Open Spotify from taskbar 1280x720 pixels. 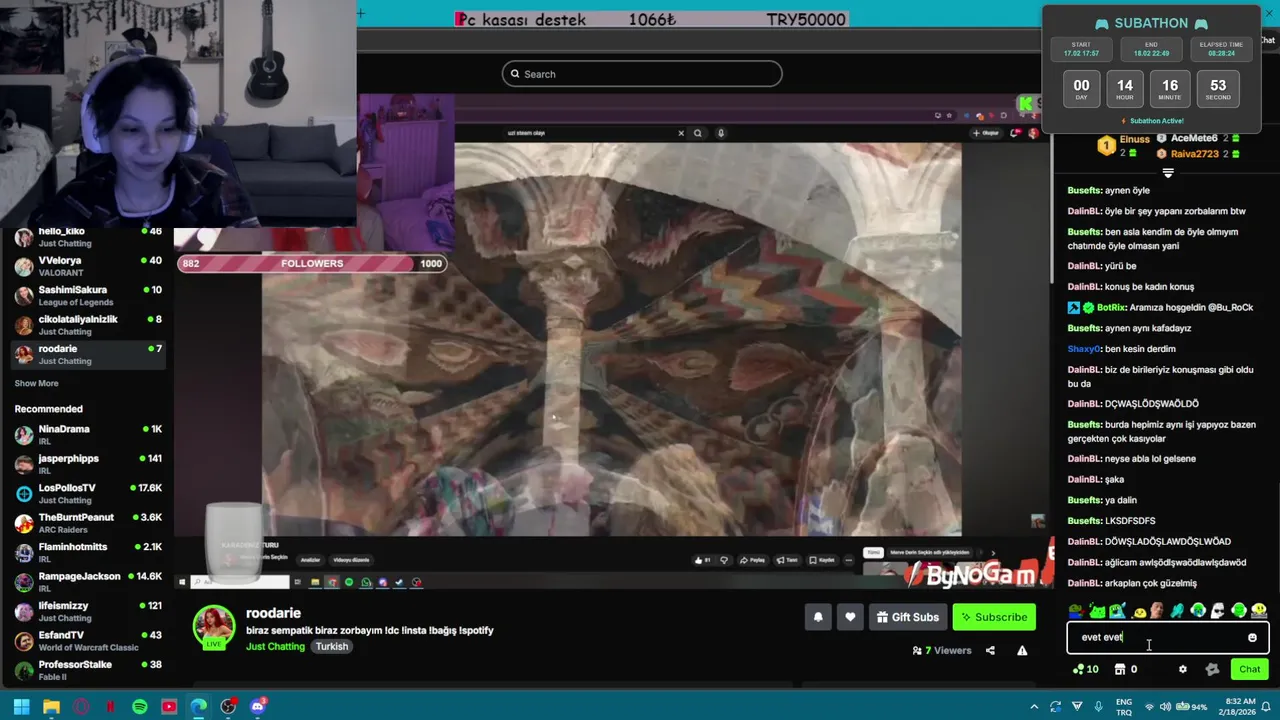click(x=140, y=707)
